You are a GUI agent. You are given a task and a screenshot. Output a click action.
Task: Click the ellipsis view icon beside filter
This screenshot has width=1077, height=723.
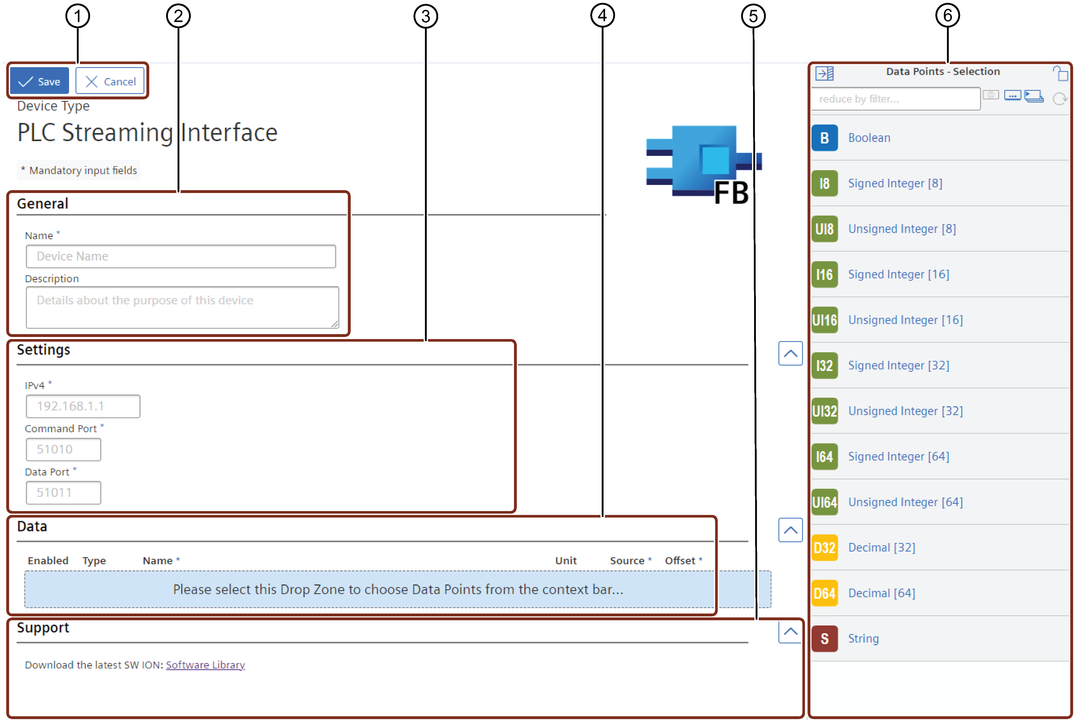pyautogui.click(x=1012, y=95)
